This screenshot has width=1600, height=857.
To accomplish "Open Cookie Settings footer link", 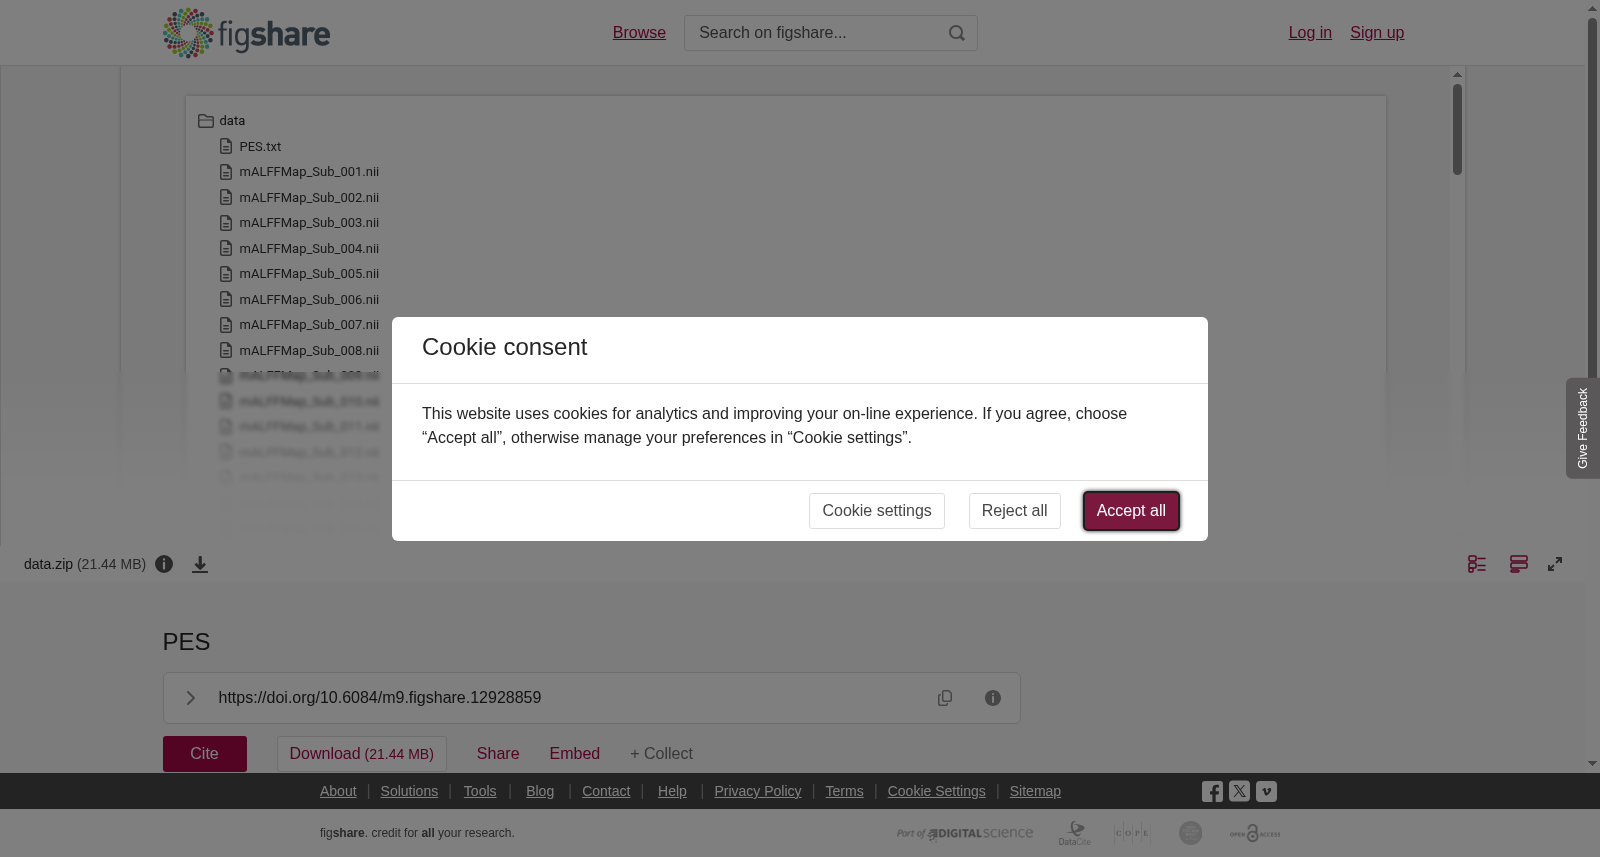I will pos(937,791).
